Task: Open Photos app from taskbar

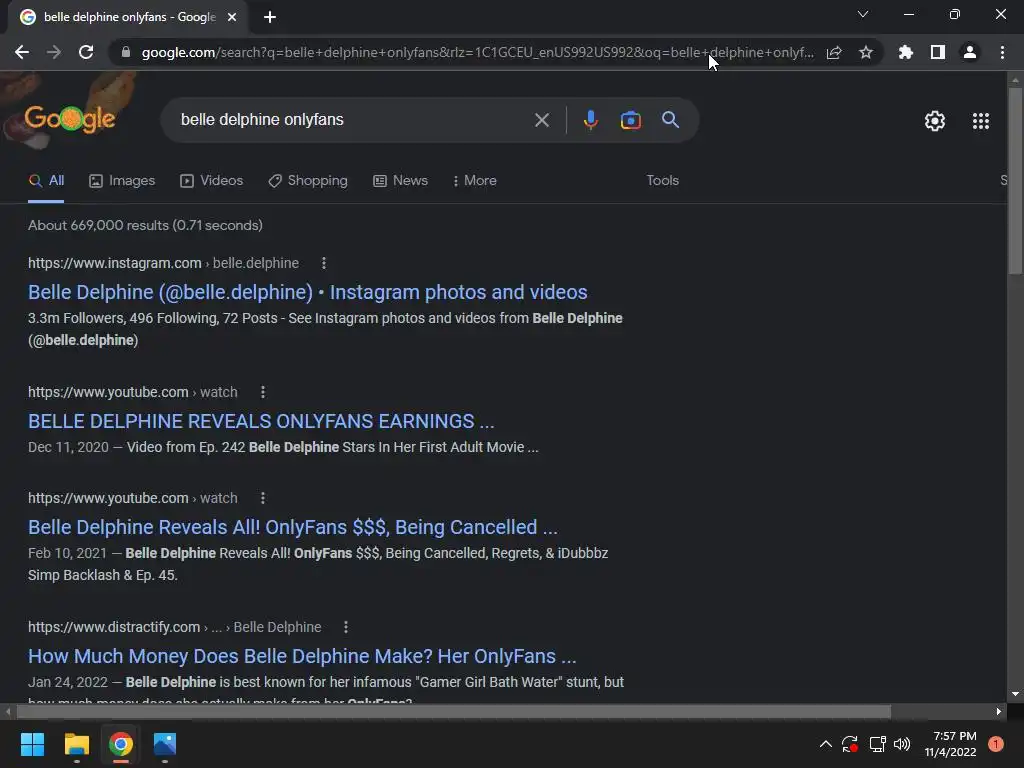Action: point(165,744)
